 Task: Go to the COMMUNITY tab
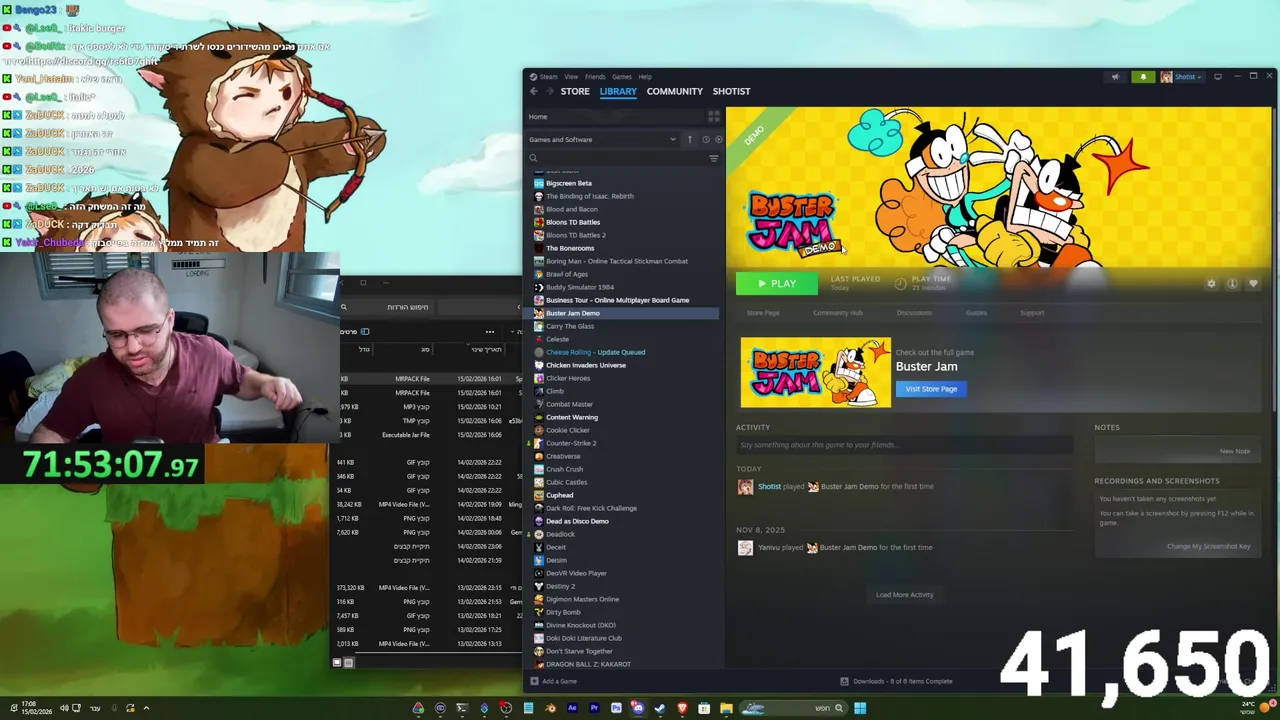[x=675, y=91]
